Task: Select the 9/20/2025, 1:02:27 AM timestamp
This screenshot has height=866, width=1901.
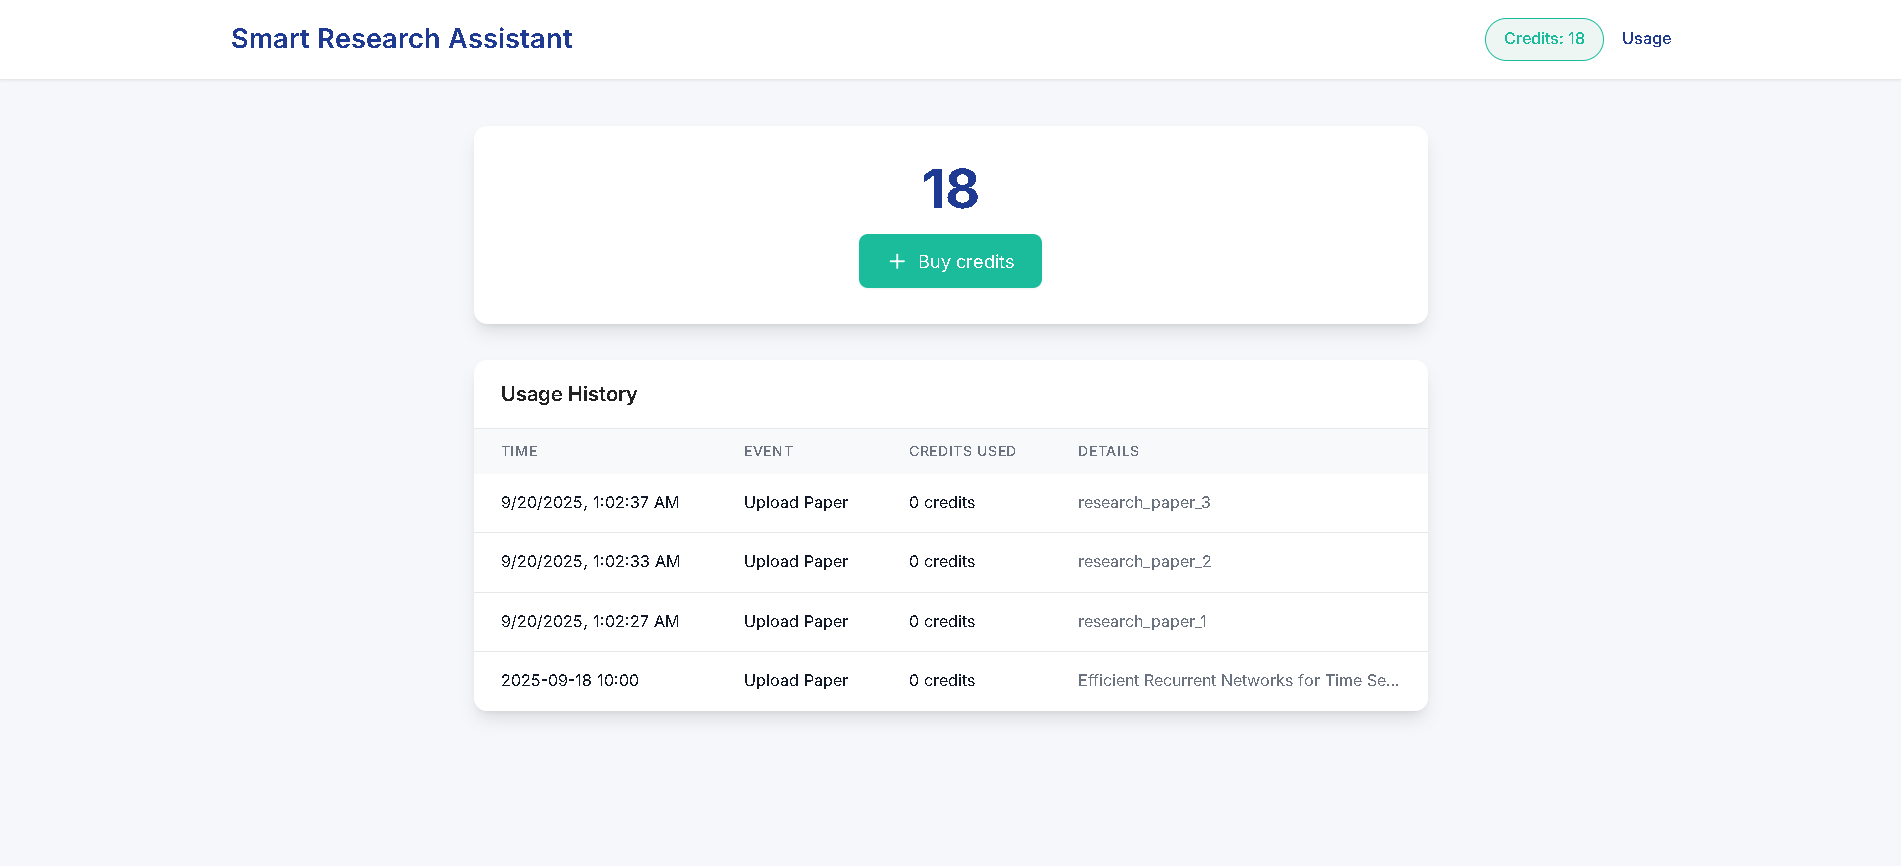Action: pyautogui.click(x=590, y=622)
